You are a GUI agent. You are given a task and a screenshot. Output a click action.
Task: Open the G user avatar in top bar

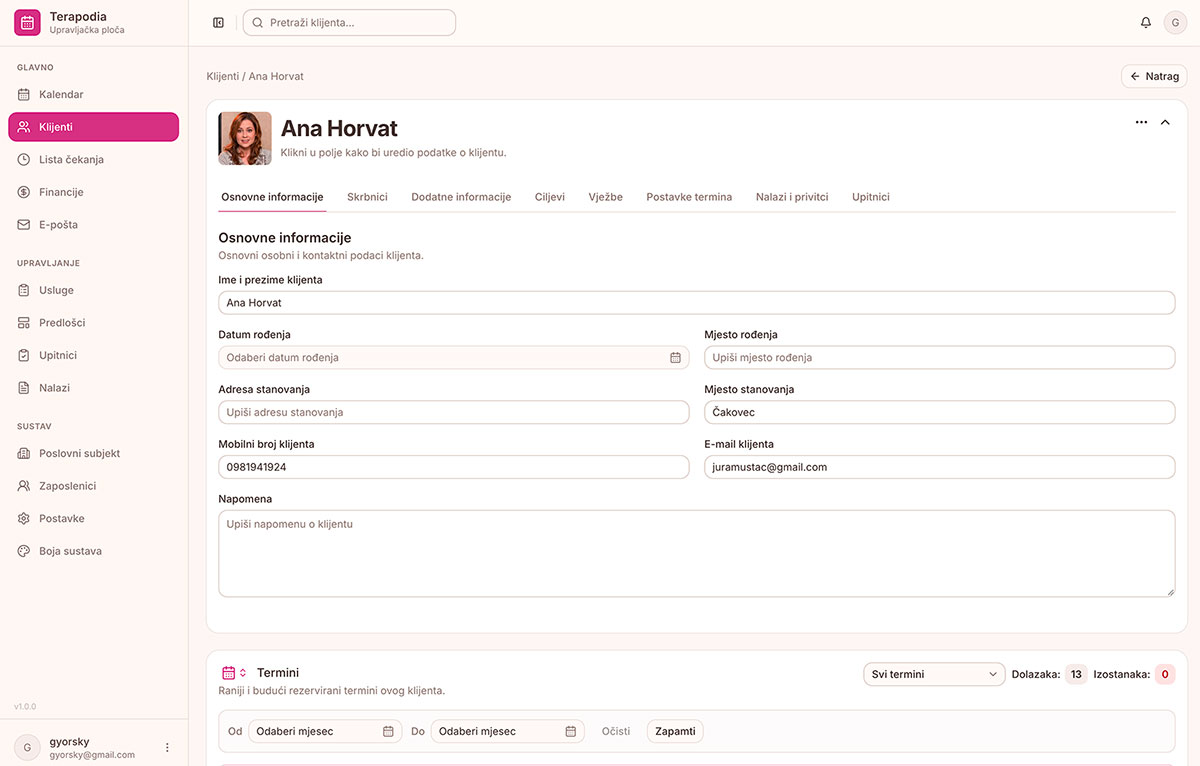[x=1175, y=22]
